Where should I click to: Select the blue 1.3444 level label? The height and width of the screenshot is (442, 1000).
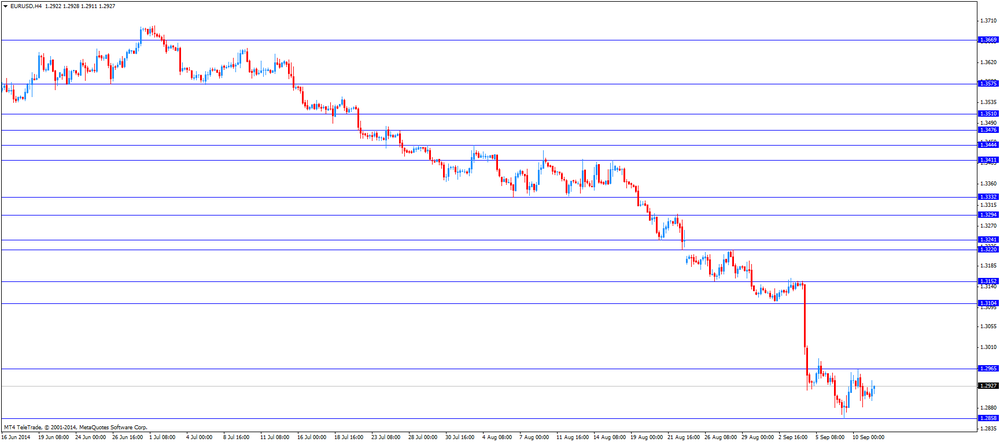tap(988, 145)
